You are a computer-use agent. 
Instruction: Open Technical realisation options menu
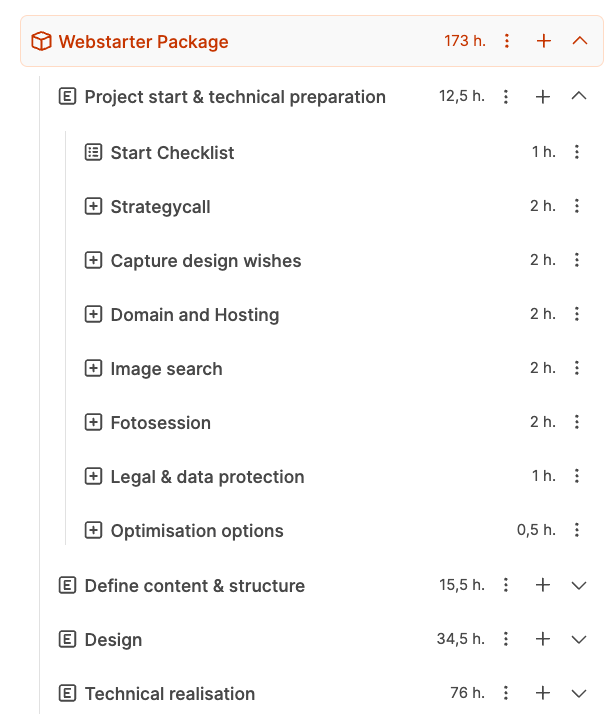click(x=507, y=693)
